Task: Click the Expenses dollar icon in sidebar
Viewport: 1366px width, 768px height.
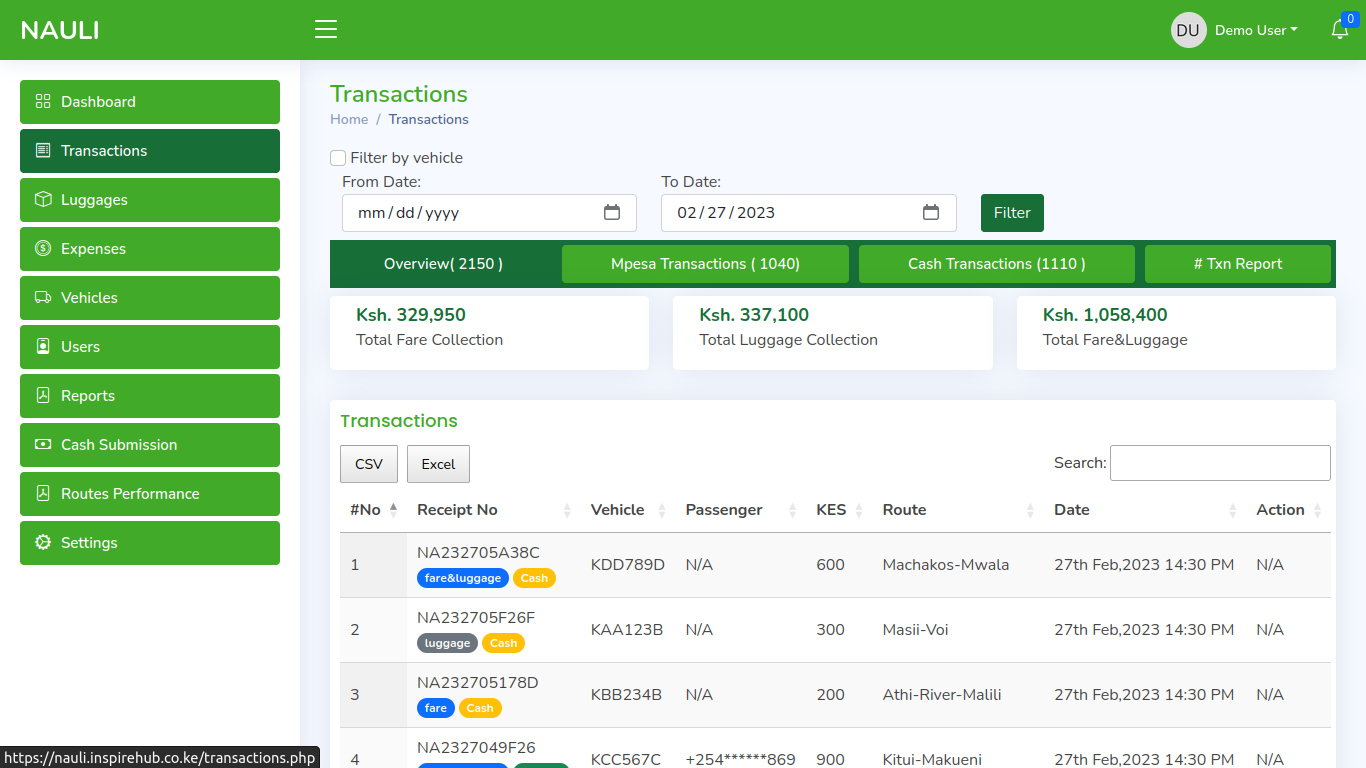Action: tap(43, 249)
